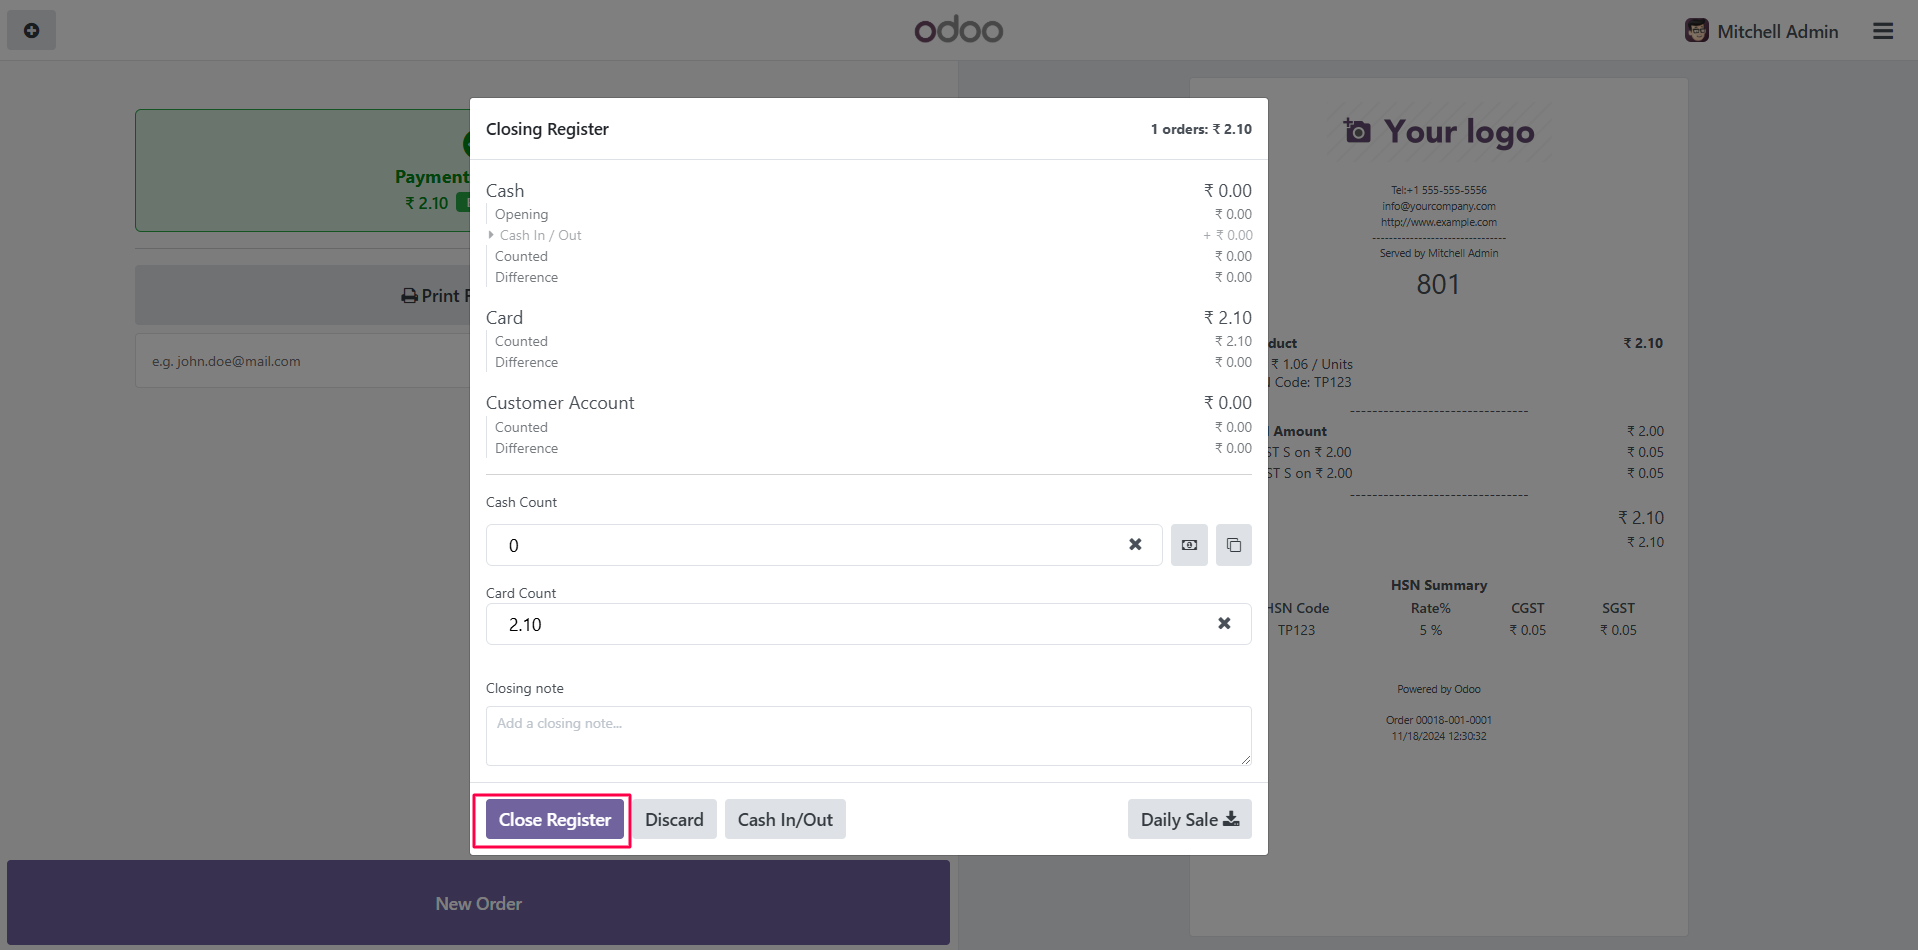Type in the Closing note textarea
Viewport: 1918px width, 950px height.
pos(868,736)
